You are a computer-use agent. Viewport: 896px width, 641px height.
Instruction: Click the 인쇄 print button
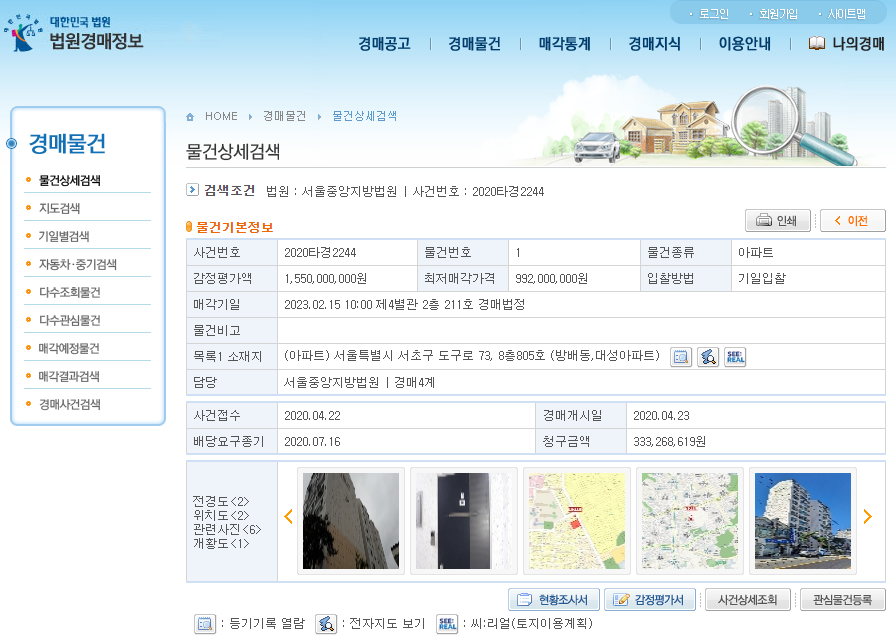[x=778, y=221]
